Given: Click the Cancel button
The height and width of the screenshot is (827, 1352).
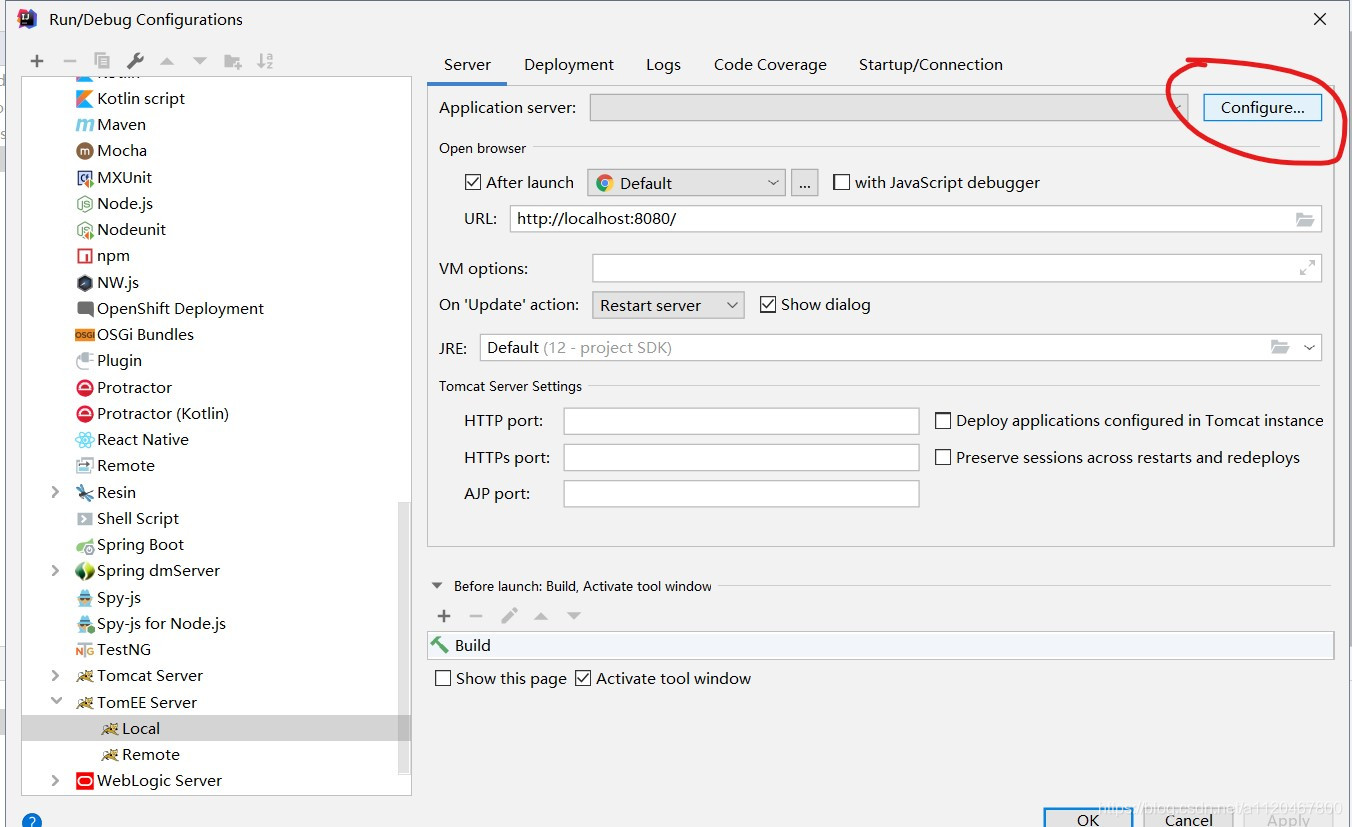Looking at the screenshot, I should pos(1189,819).
